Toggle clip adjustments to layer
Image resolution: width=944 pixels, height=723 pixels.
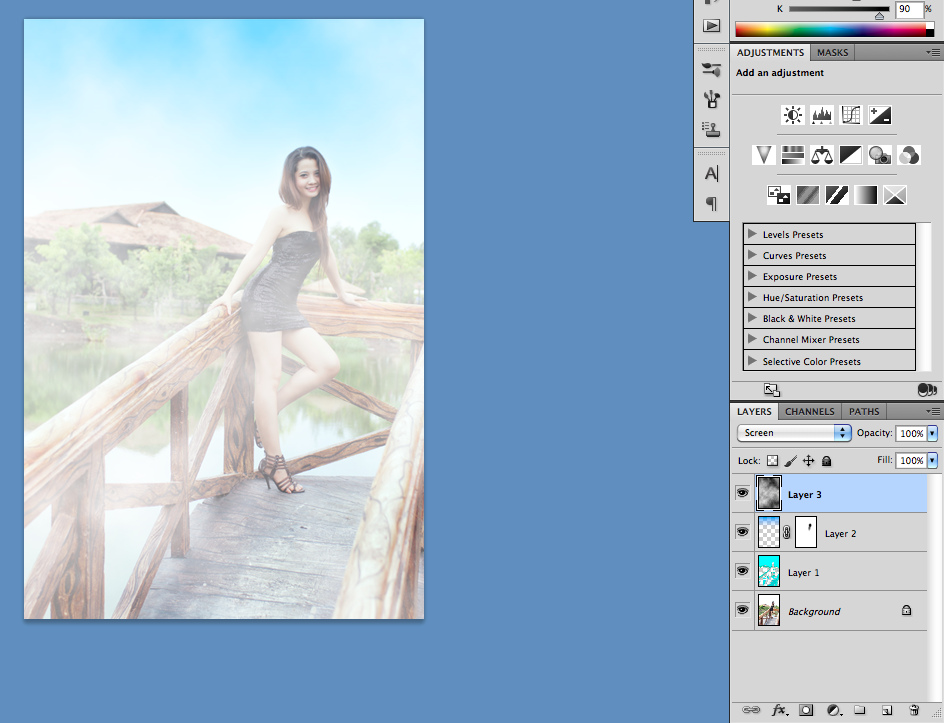pyautogui.click(x=927, y=389)
